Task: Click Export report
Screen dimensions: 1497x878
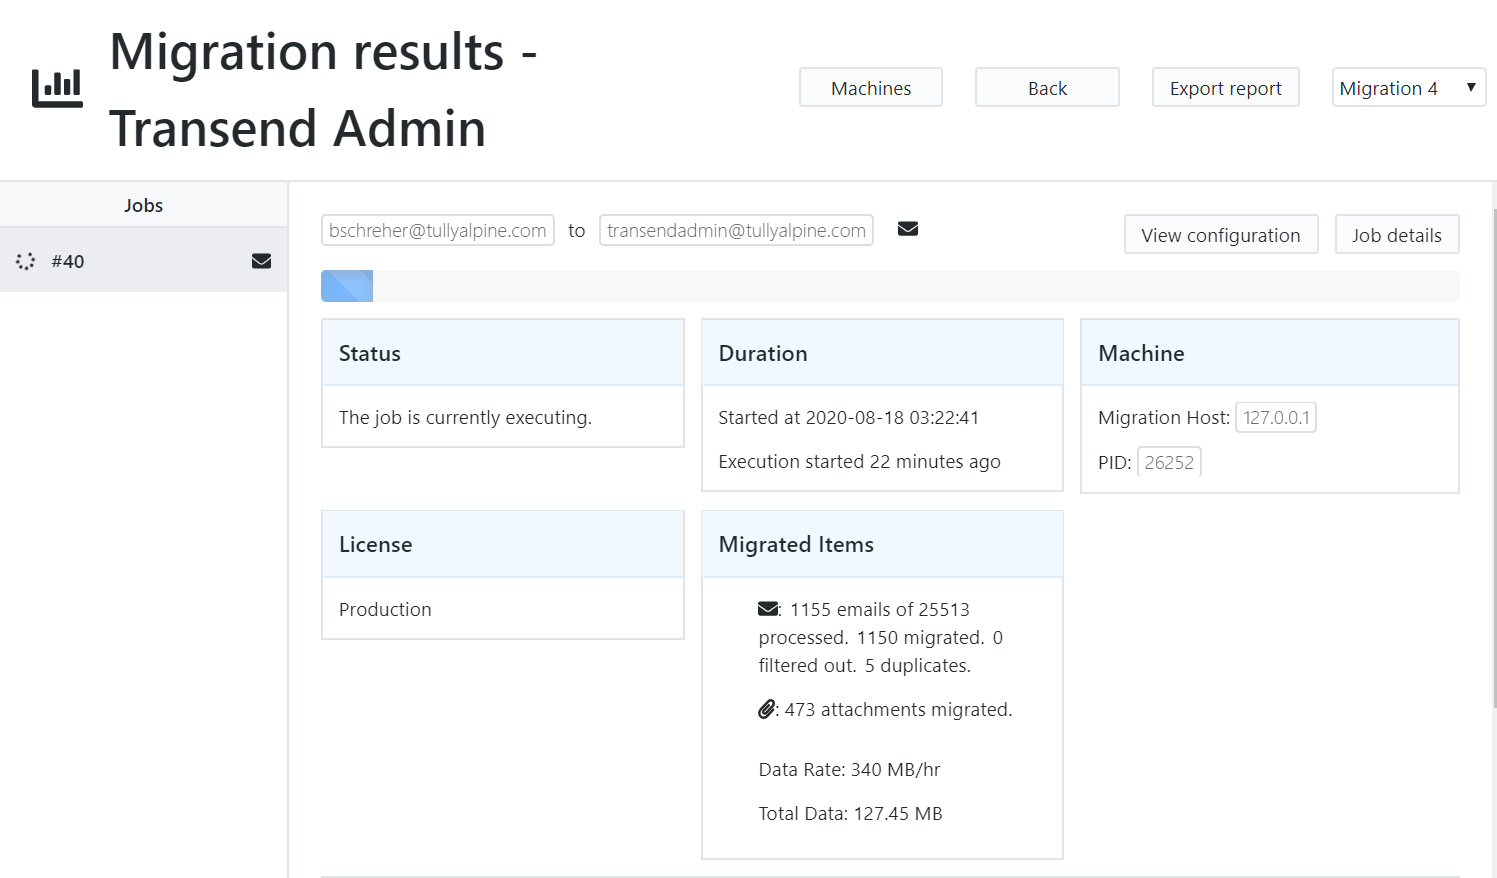Action: tap(1226, 88)
